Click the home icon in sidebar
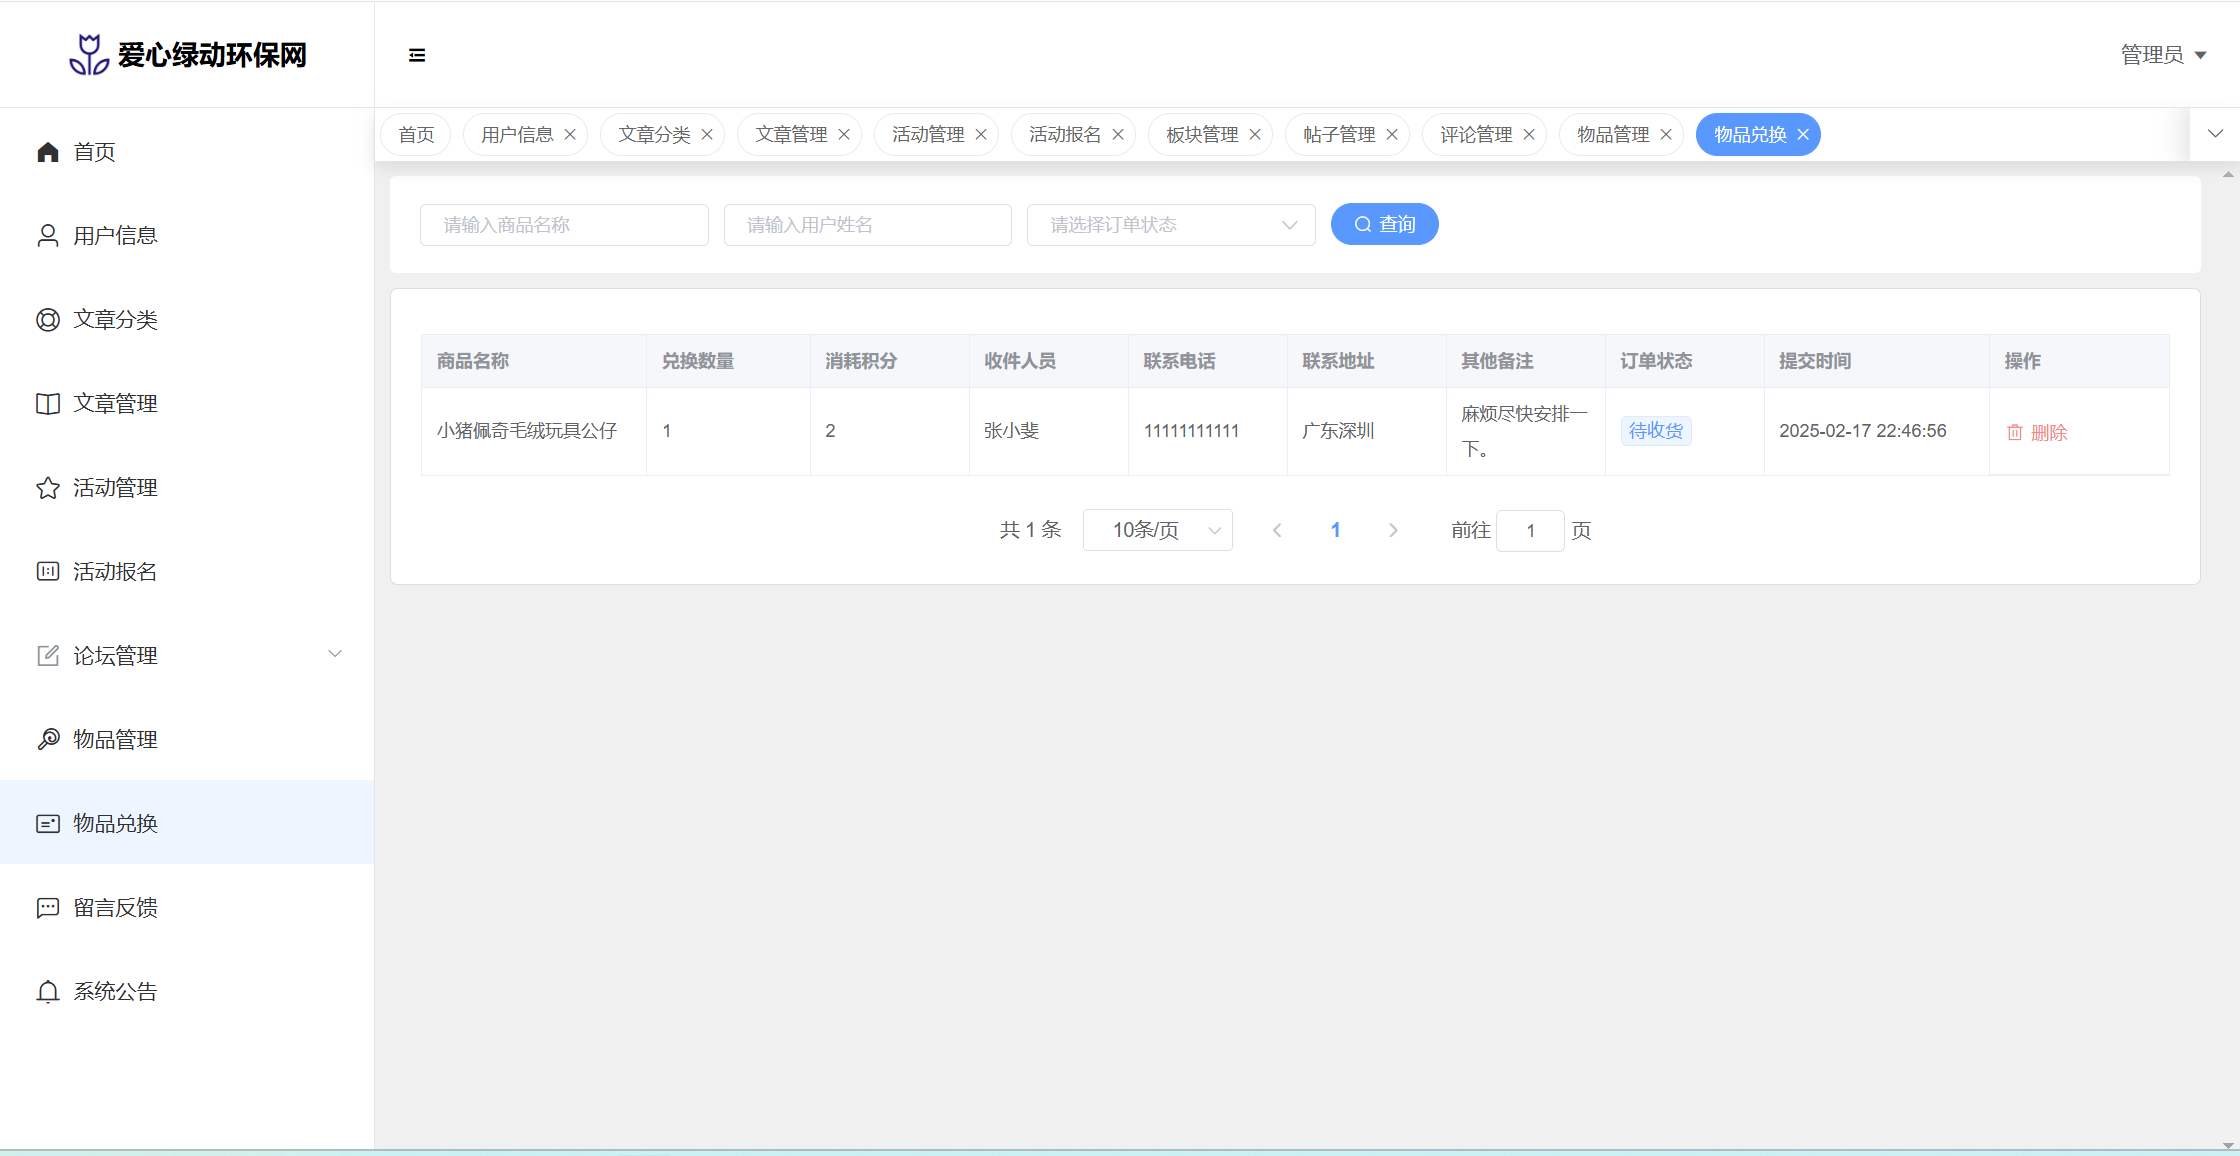The width and height of the screenshot is (2240, 1156). (47, 152)
